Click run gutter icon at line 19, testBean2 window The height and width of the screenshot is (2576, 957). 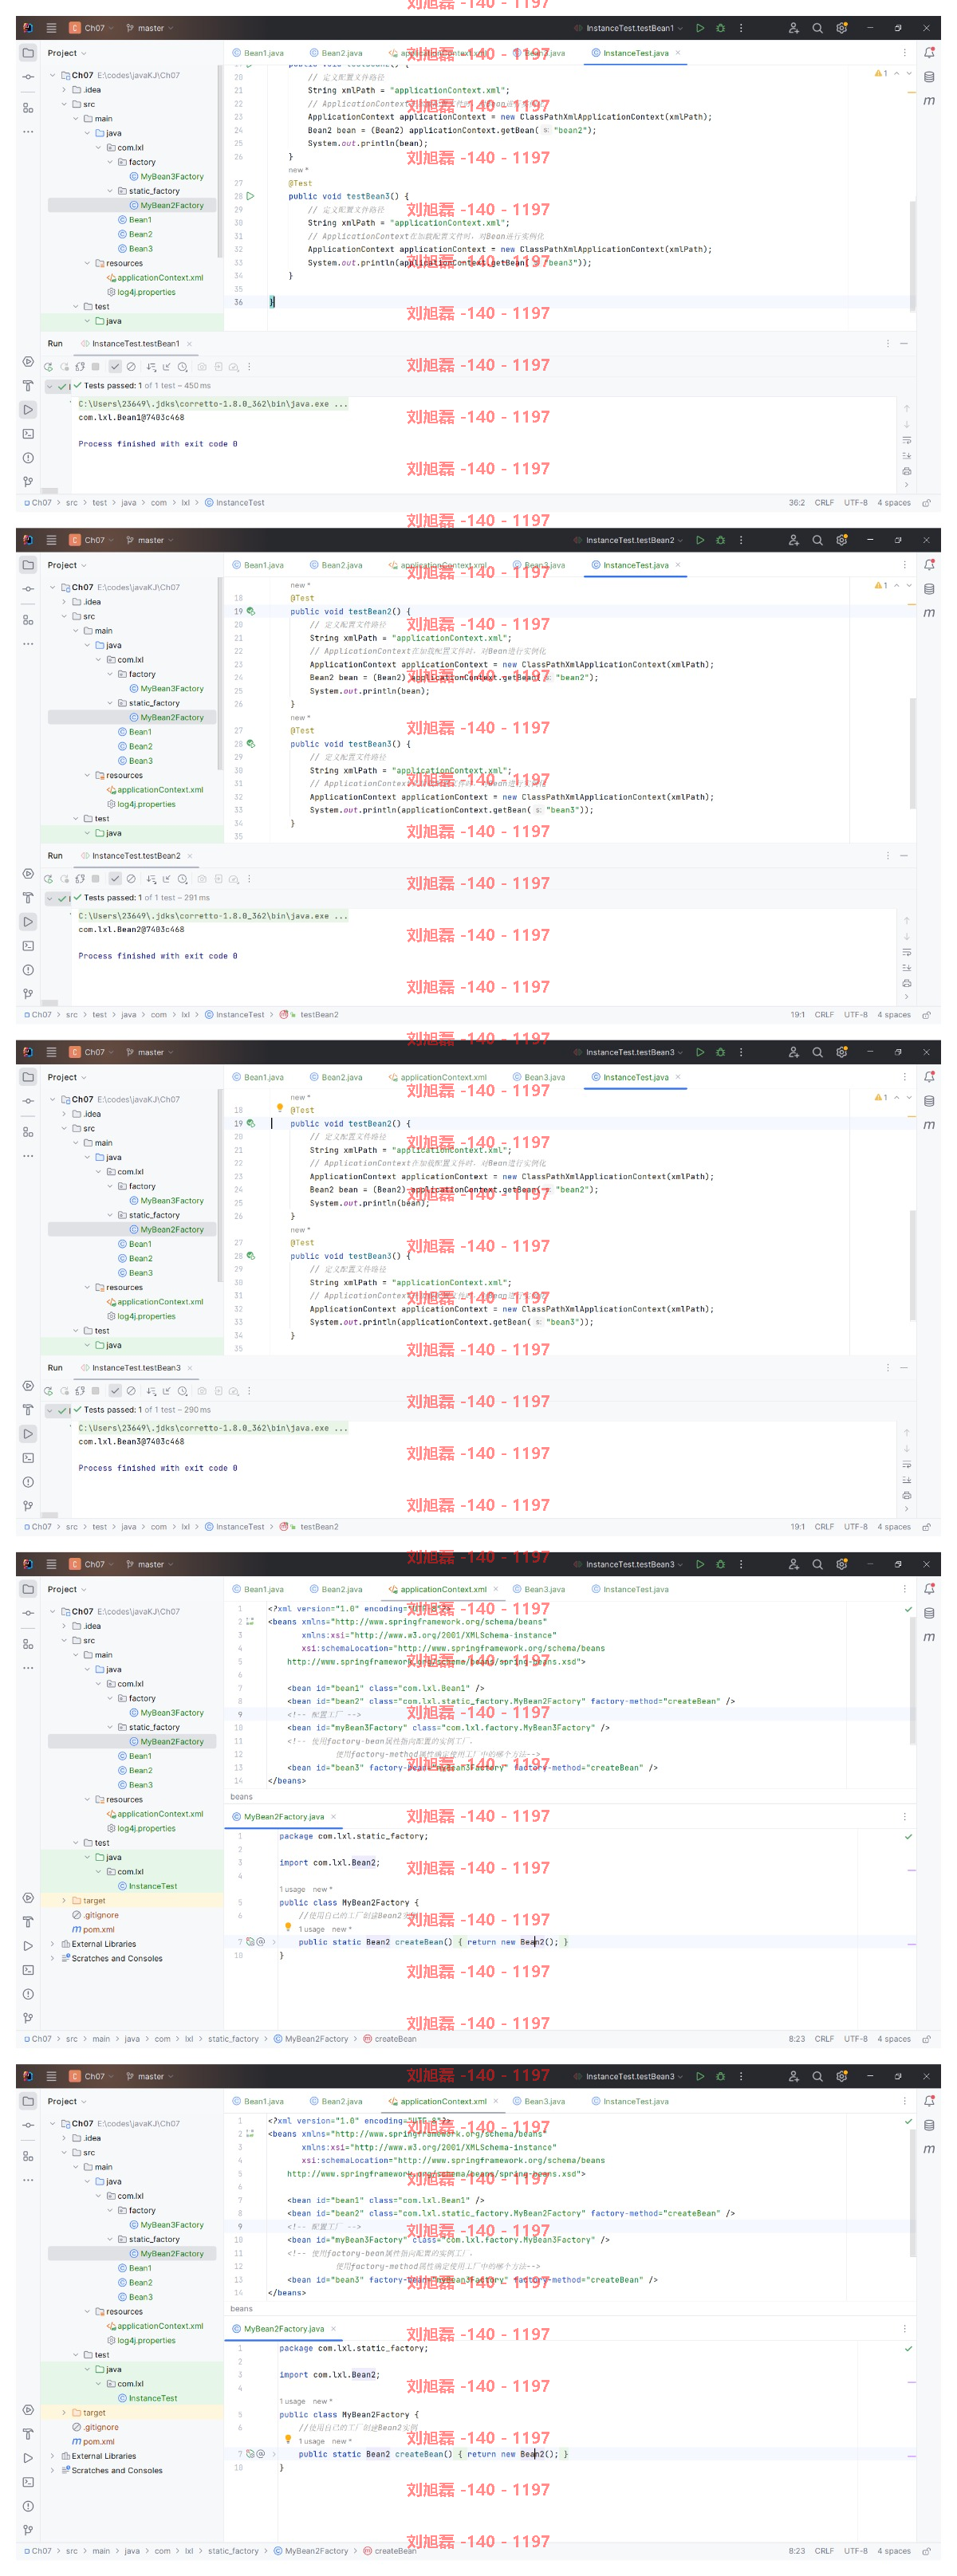click(x=250, y=611)
